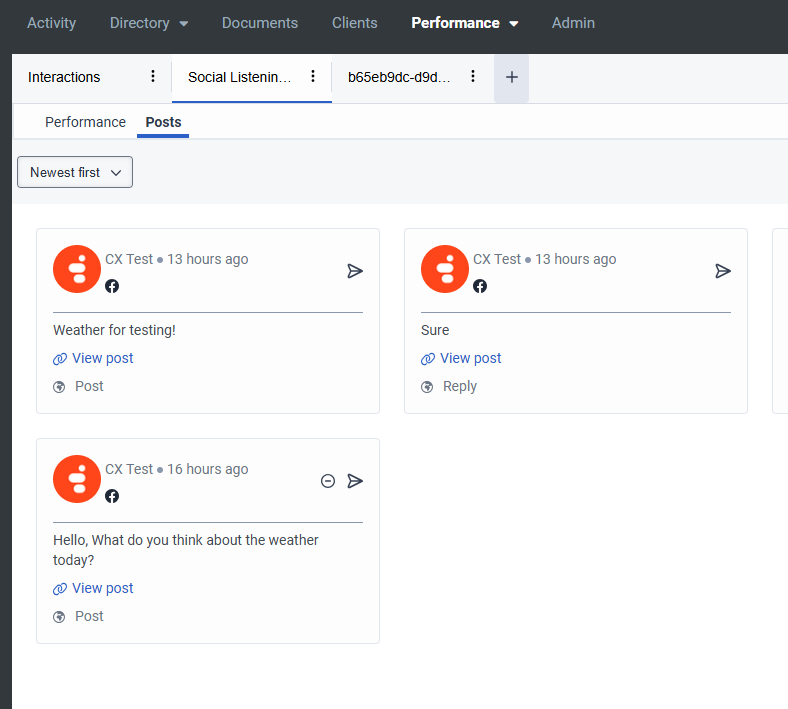
Task: Add a new tab with plus button
Action: pyautogui.click(x=512, y=77)
